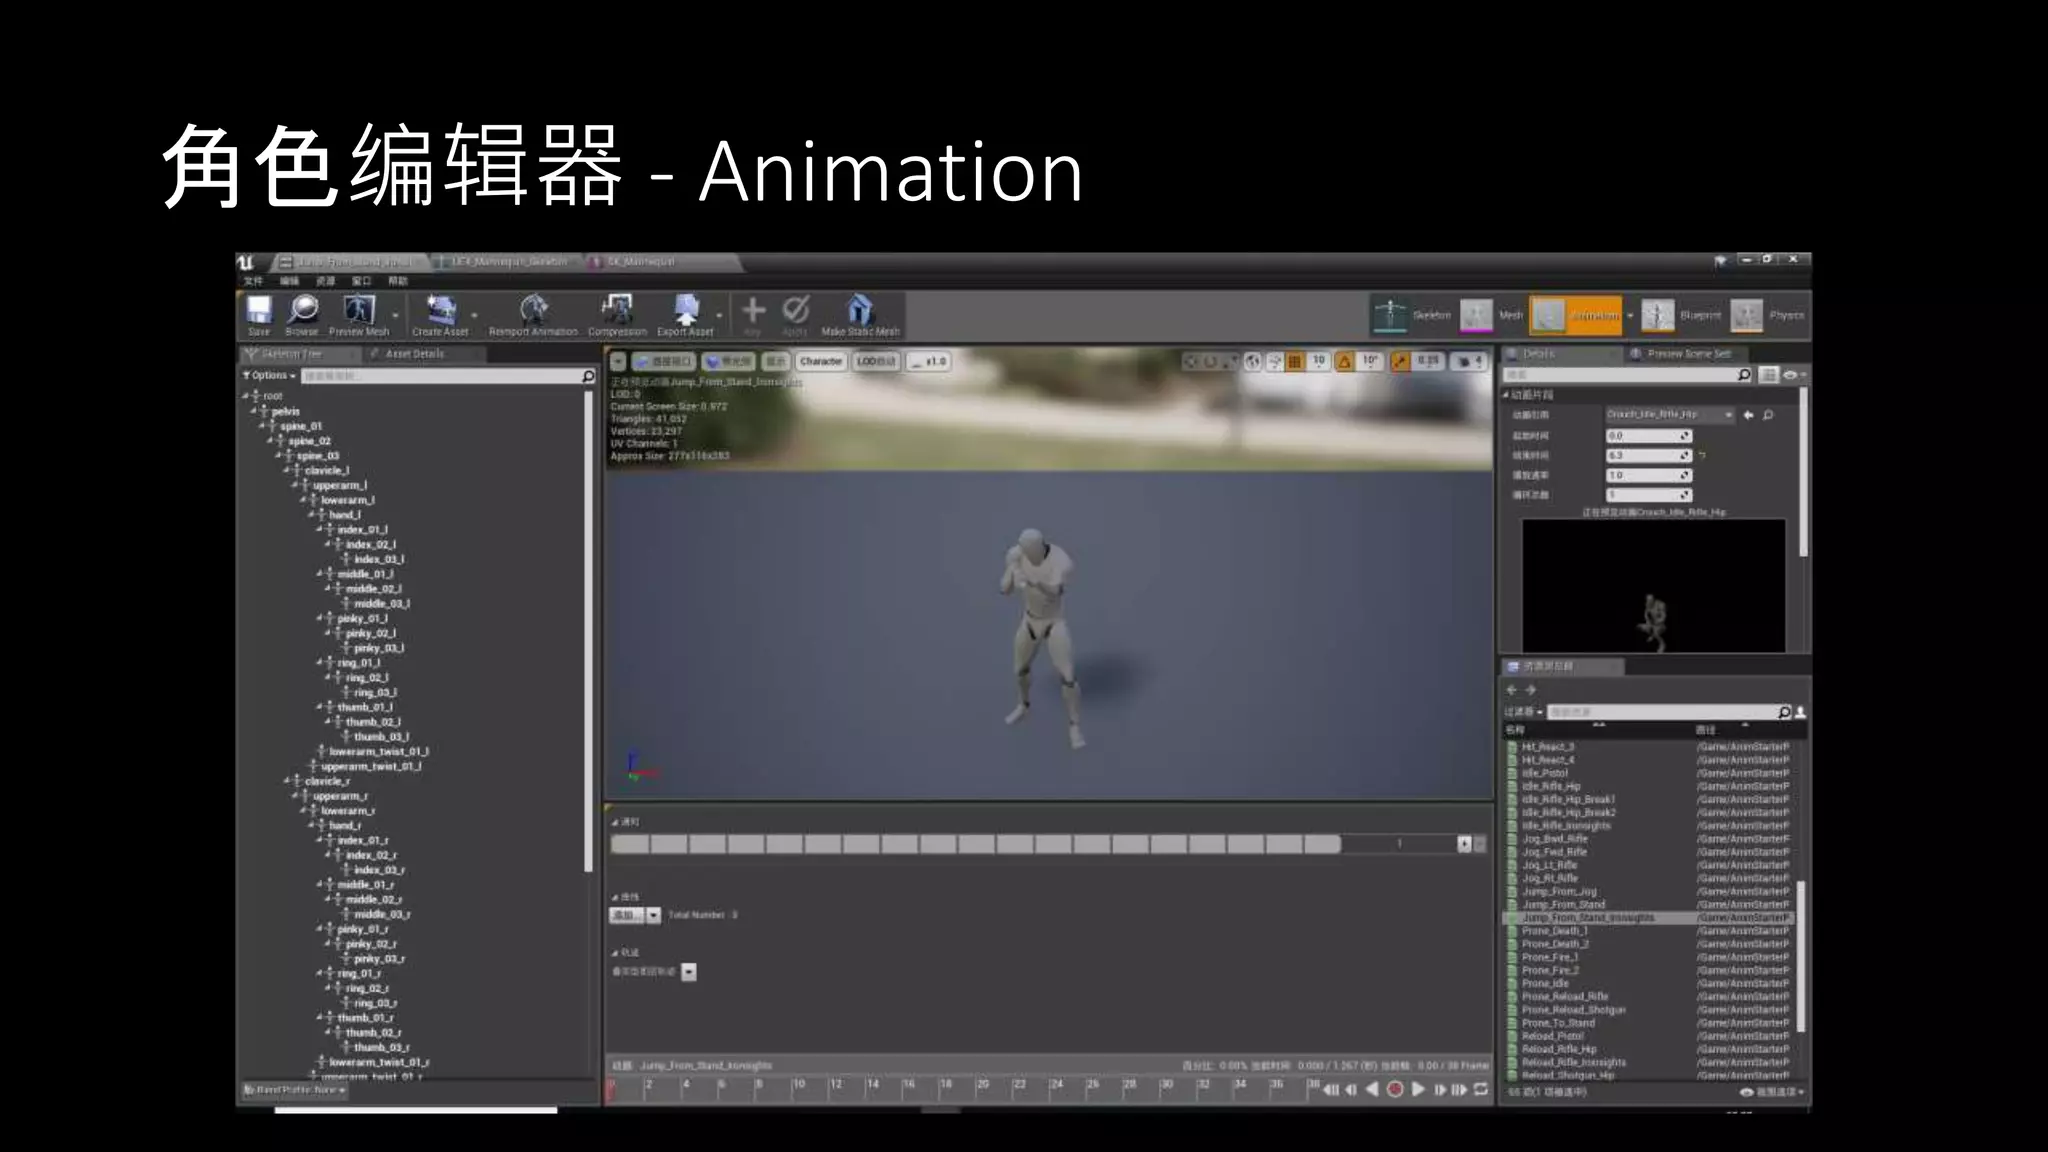Open the viewport options dropdown arrow
Image resolution: width=2048 pixels, height=1152 pixels.
(618, 361)
